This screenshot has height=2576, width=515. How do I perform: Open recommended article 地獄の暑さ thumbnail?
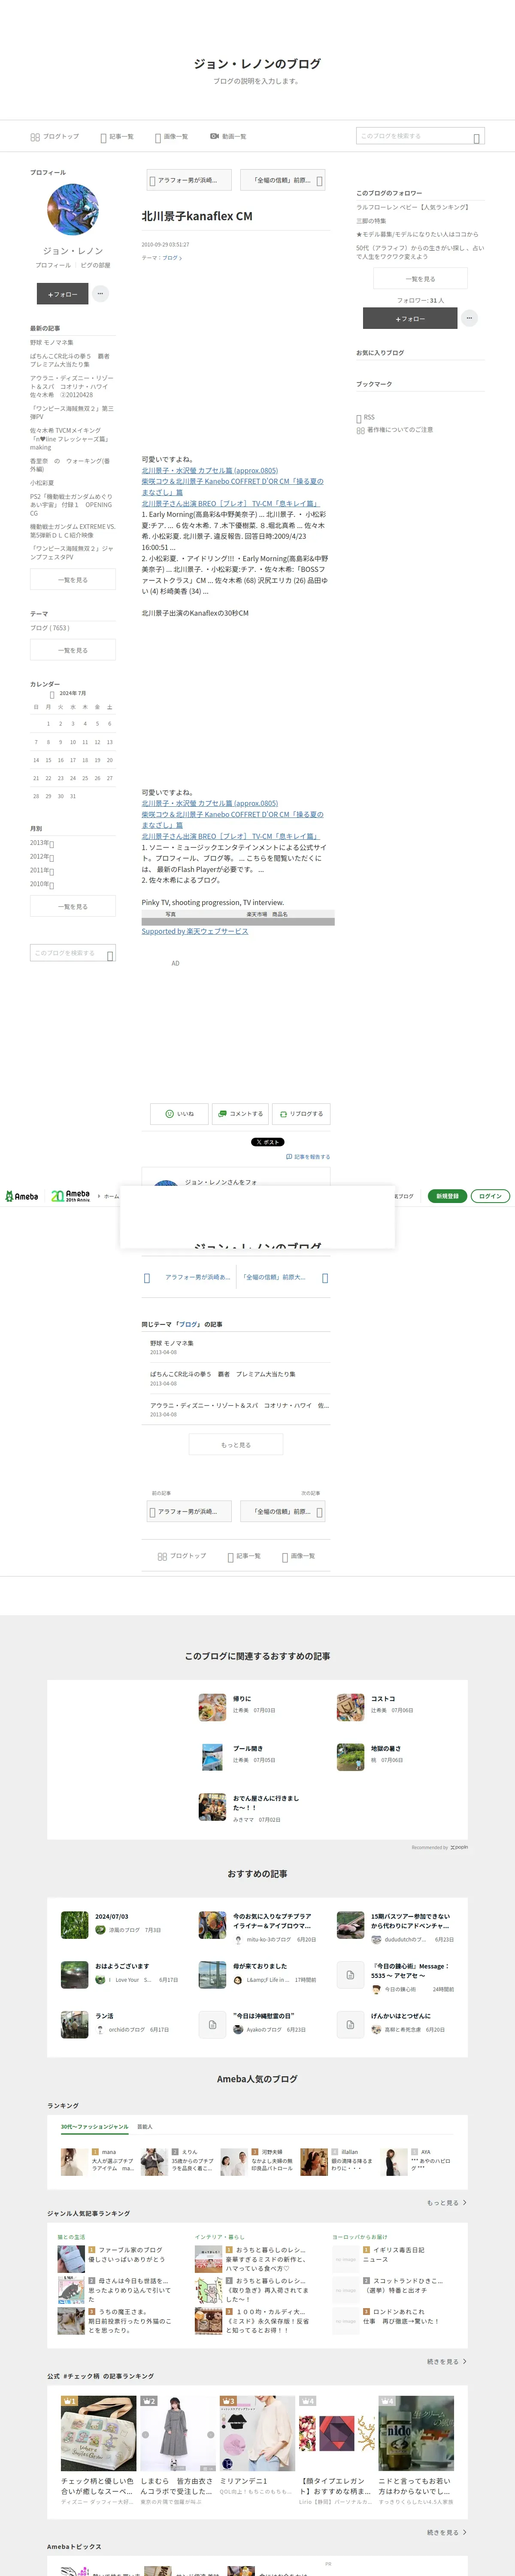(350, 1756)
